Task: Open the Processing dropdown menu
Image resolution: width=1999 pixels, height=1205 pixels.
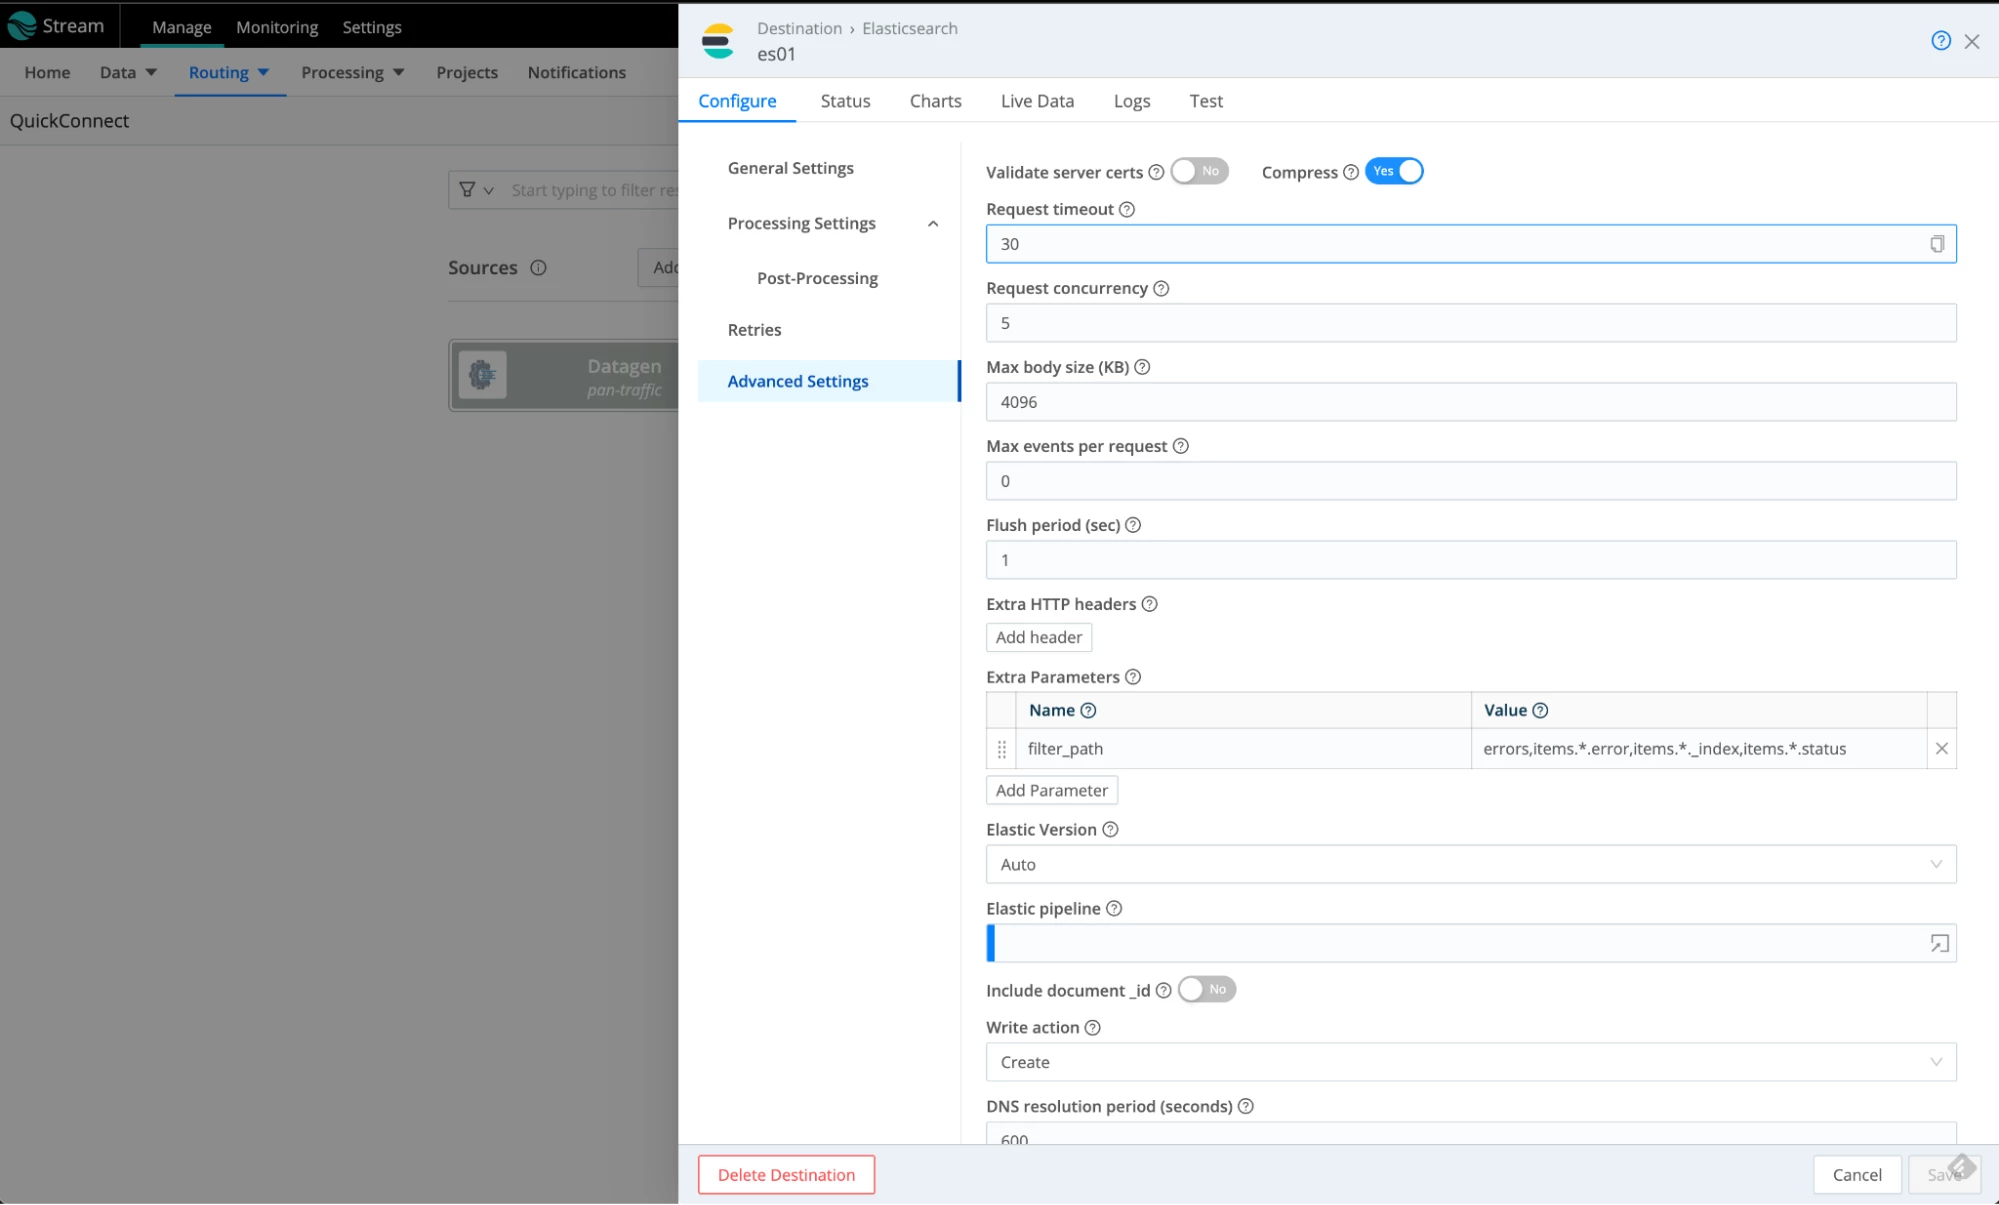Action: click(x=352, y=72)
